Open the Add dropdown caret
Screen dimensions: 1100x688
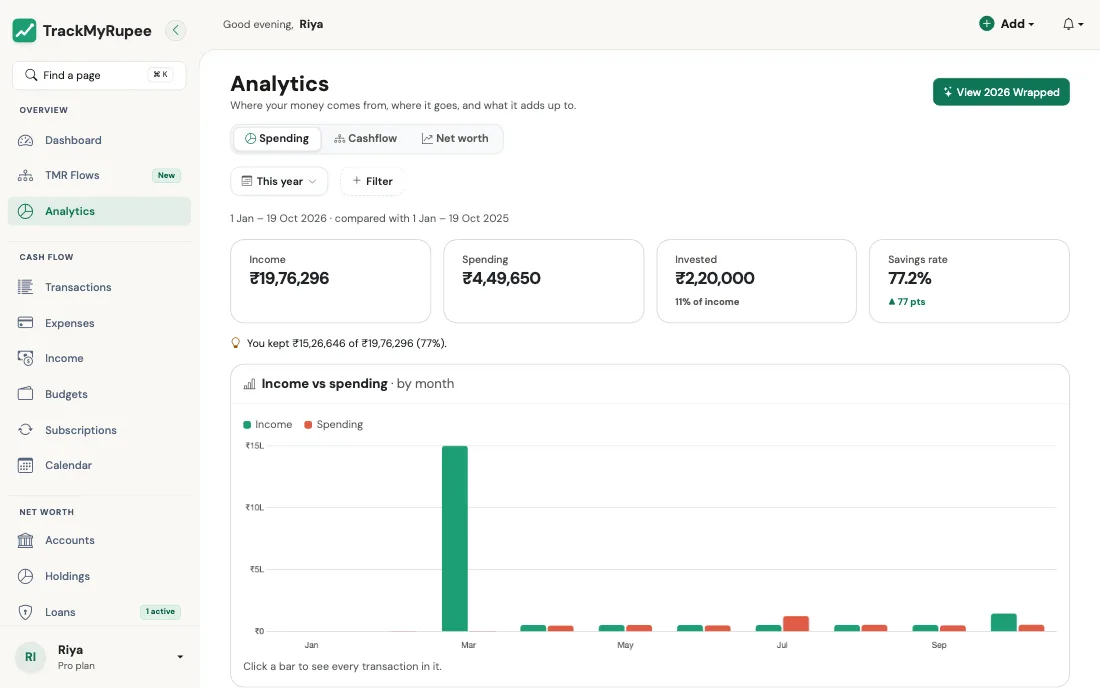tap(1031, 25)
